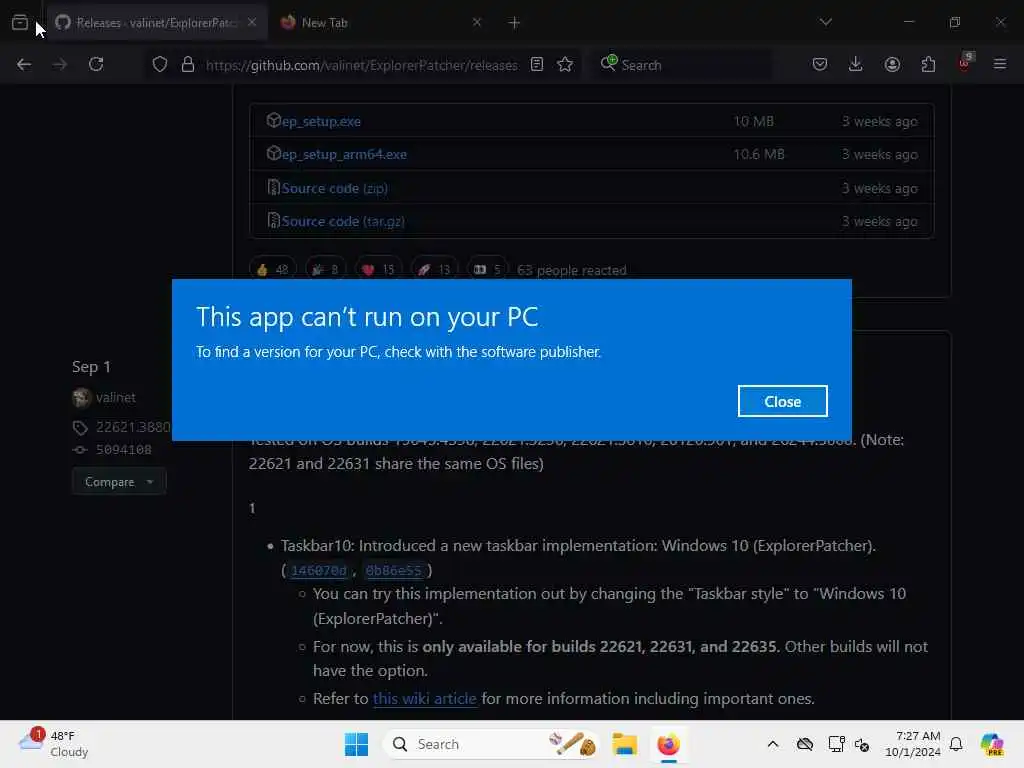The width and height of the screenshot is (1024, 768).
Task: Open weather widget 48°F Cloudy
Action: point(54,744)
